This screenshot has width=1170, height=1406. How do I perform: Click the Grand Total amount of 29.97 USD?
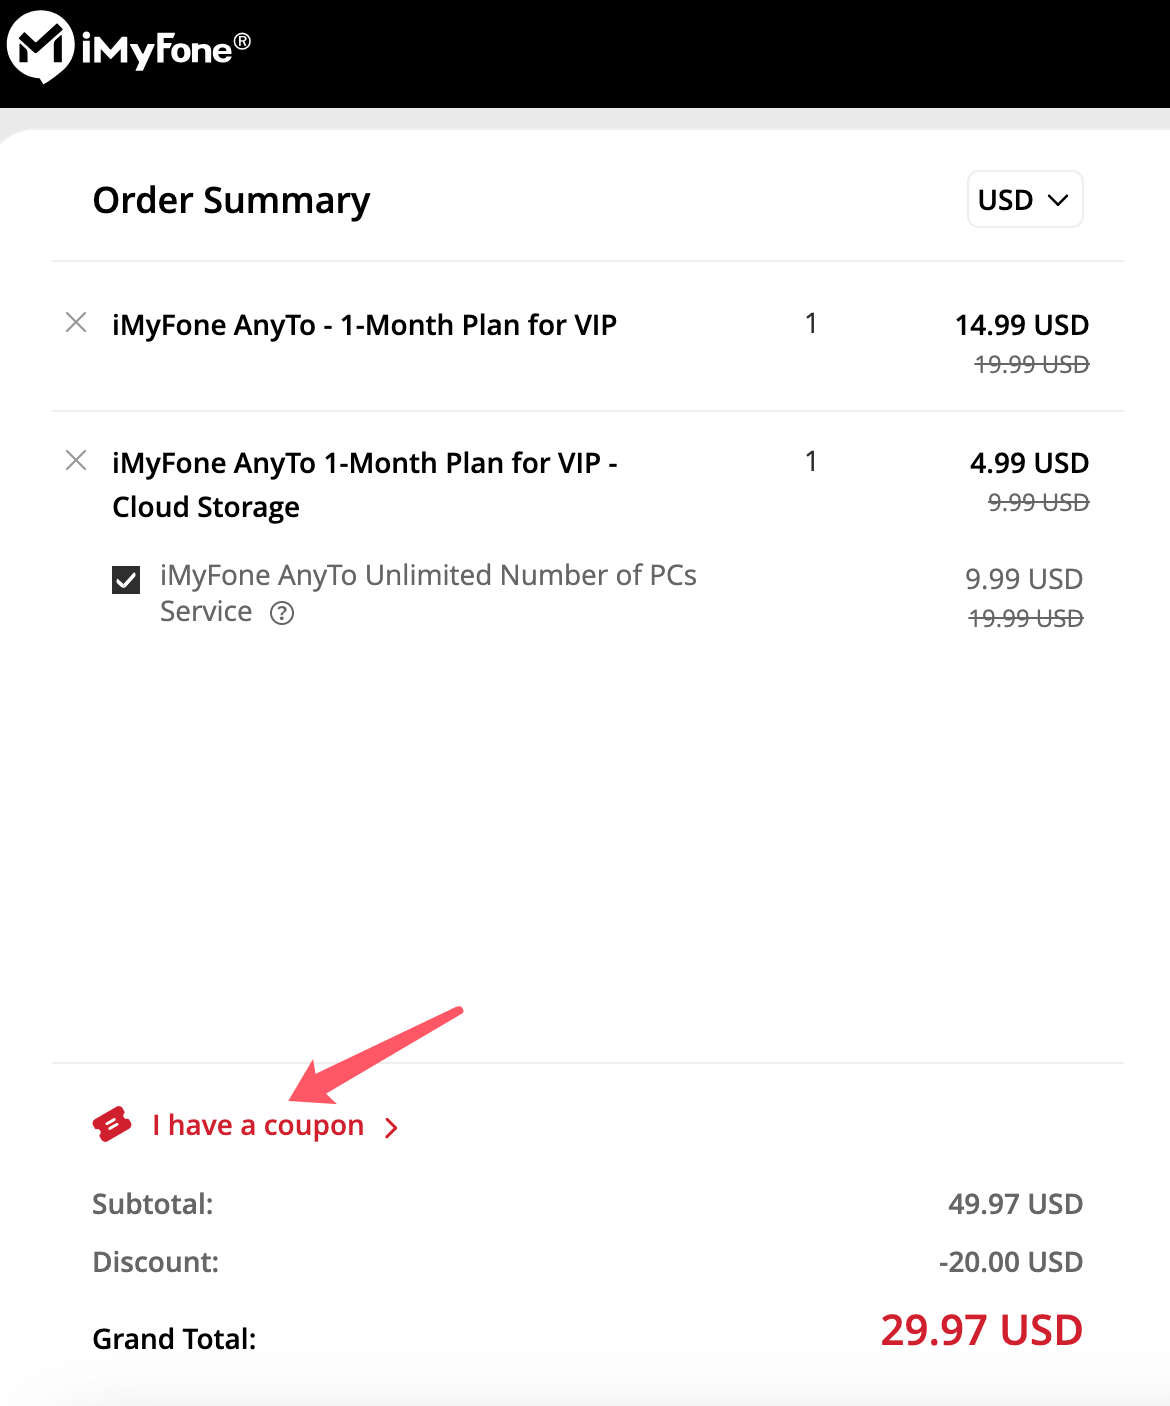(981, 1329)
